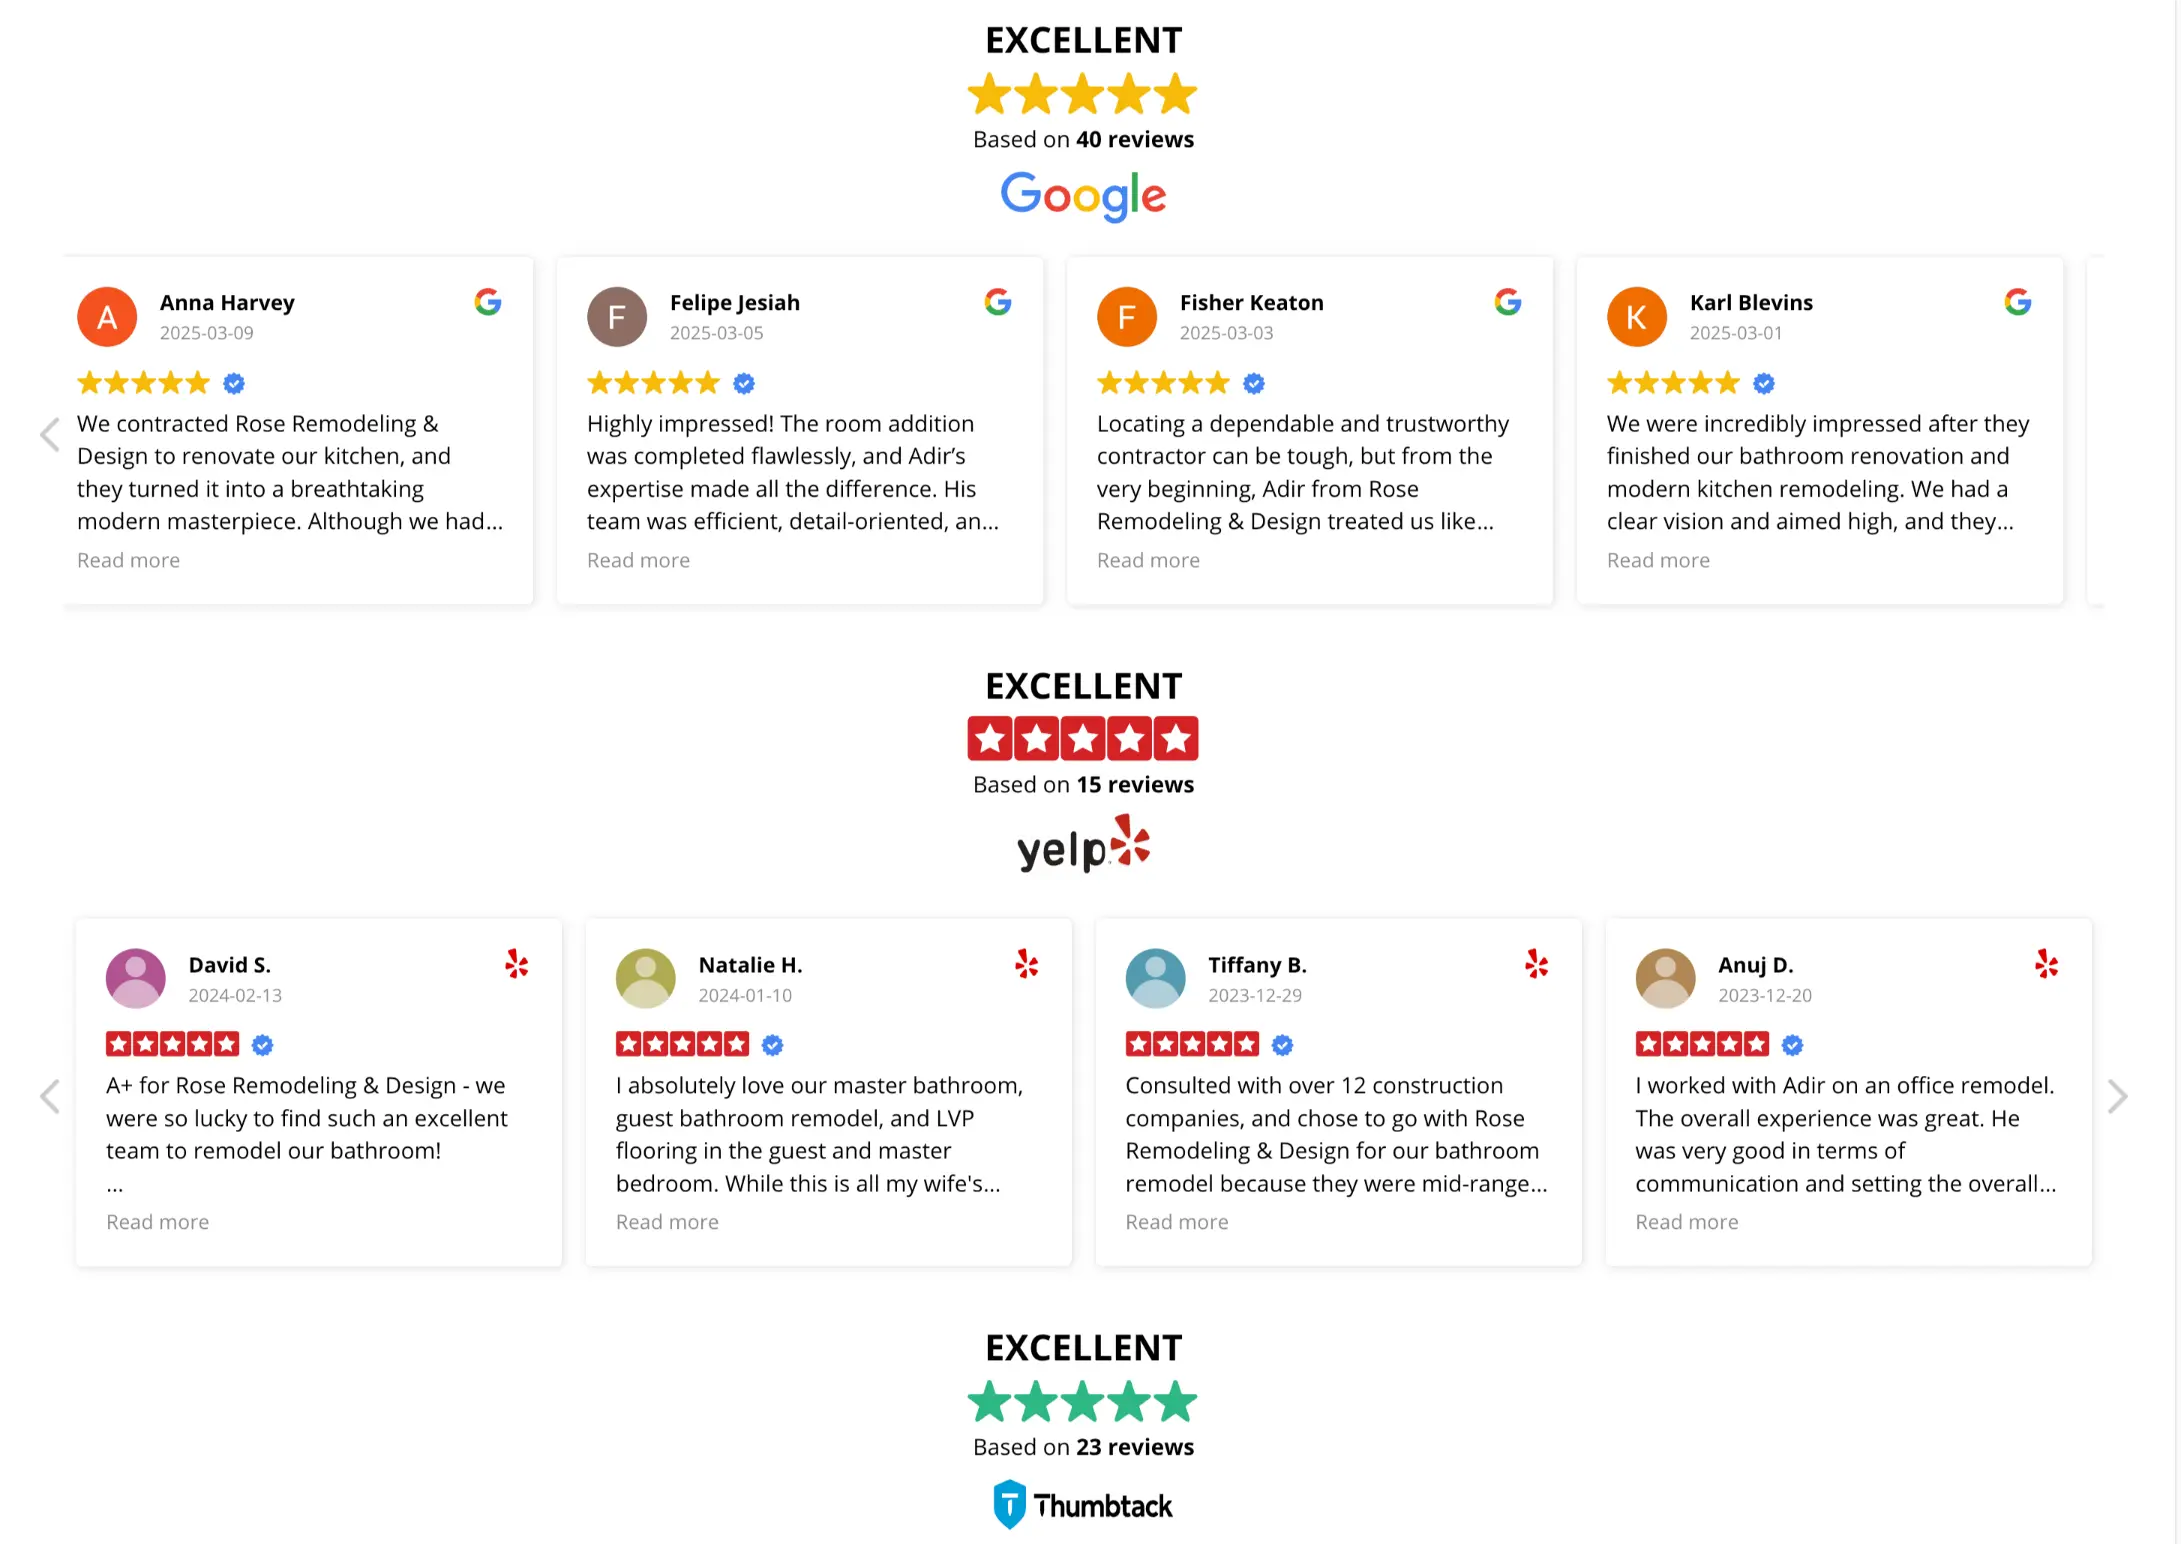Show next Yelp reviews with right arrow
This screenshot has width=2181, height=1544.
[x=2117, y=1097]
